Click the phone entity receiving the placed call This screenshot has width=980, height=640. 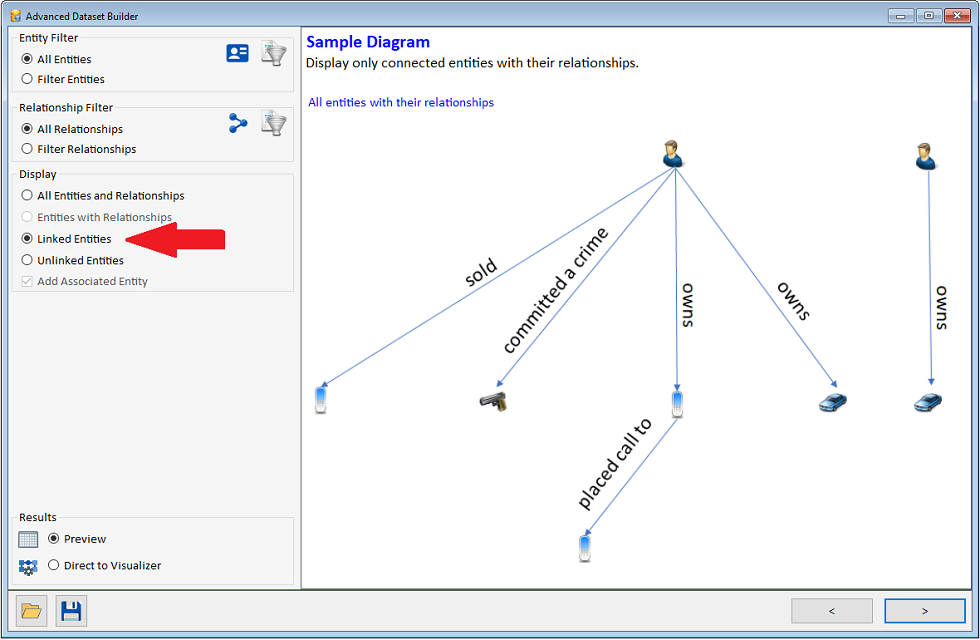(584, 546)
